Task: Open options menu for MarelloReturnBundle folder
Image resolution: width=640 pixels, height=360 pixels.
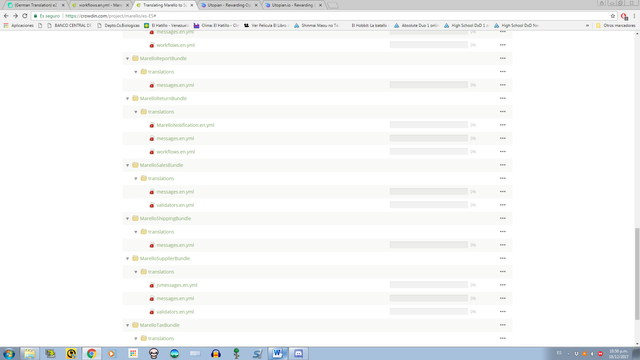Action: [502, 98]
